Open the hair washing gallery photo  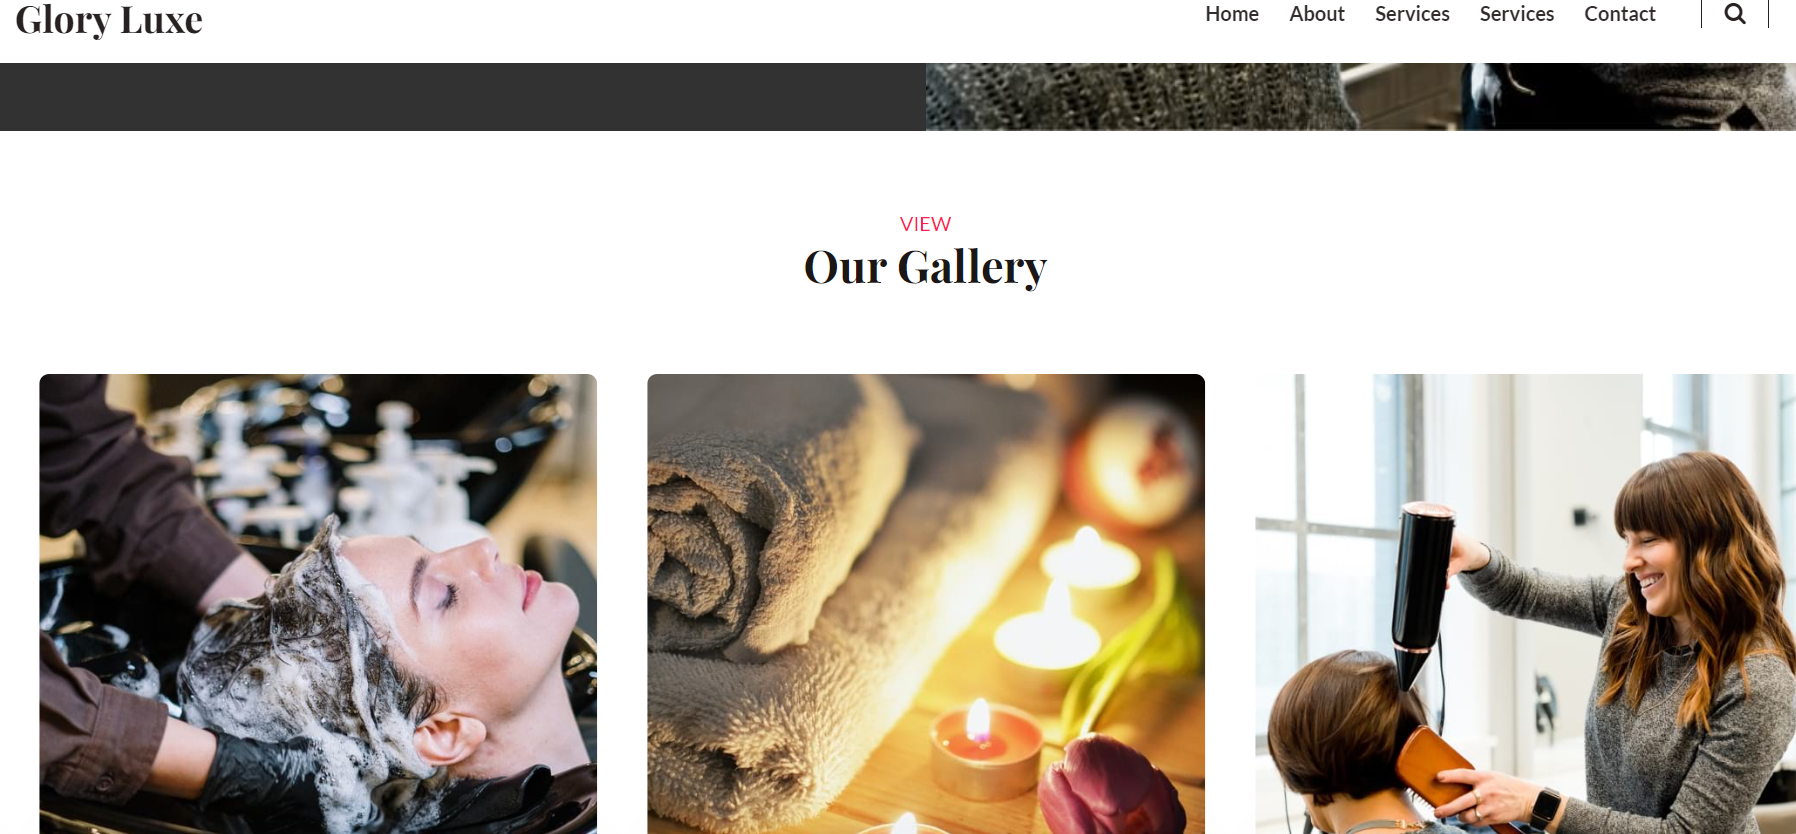(x=318, y=604)
